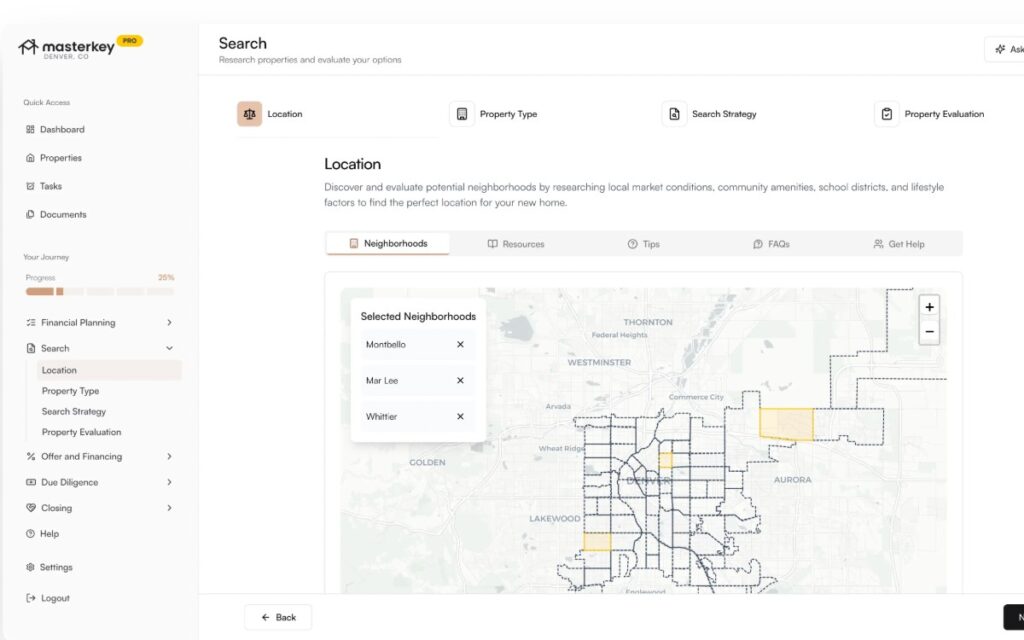Remove Mar Lee from selected neighborhoods
The width and height of the screenshot is (1024, 640).
pyautogui.click(x=460, y=381)
